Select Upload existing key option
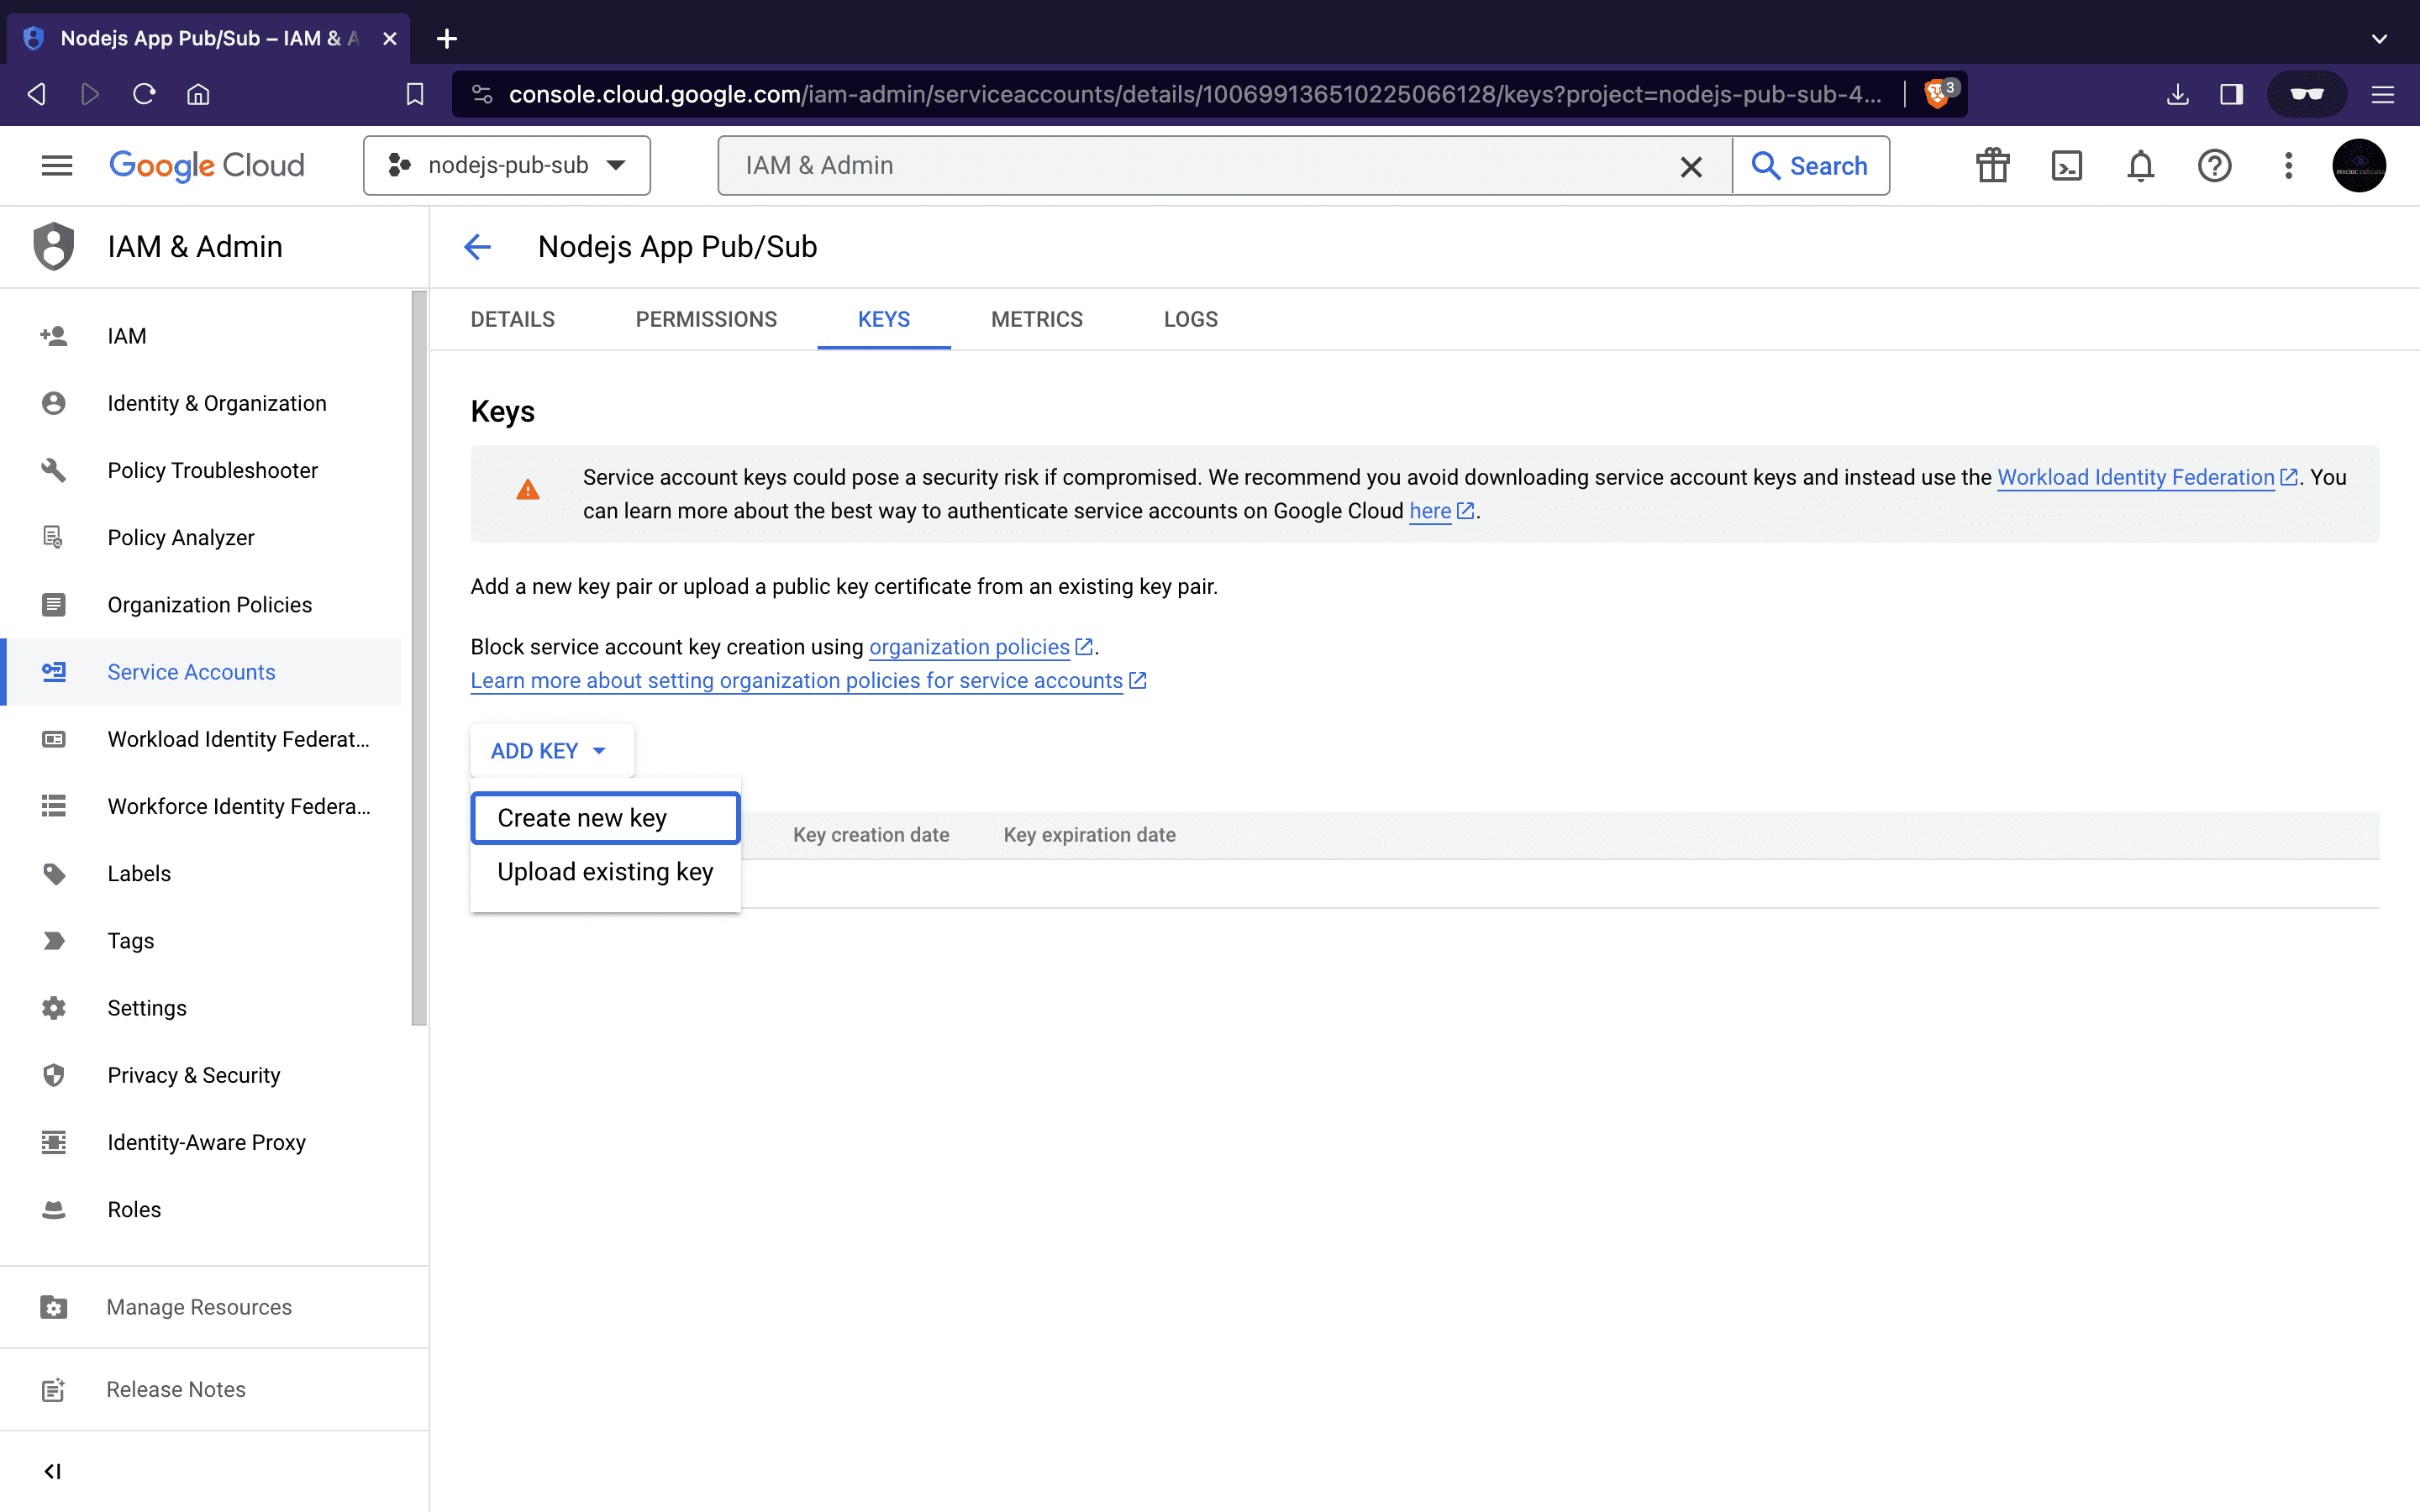Viewport: 2420px width, 1512px height. (604, 871)
